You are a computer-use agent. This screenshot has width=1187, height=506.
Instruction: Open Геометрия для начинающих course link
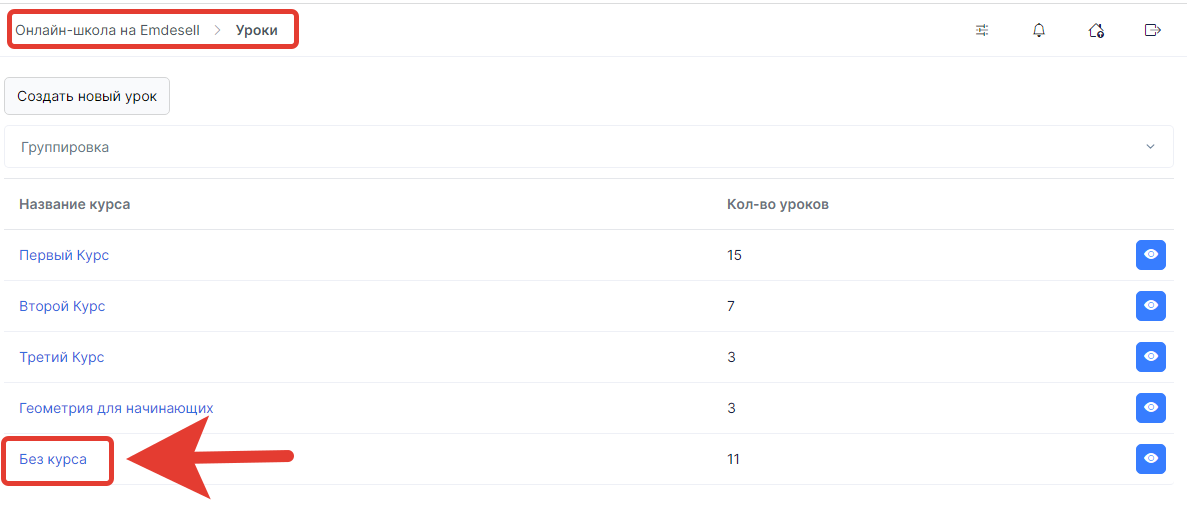point(116,408)
